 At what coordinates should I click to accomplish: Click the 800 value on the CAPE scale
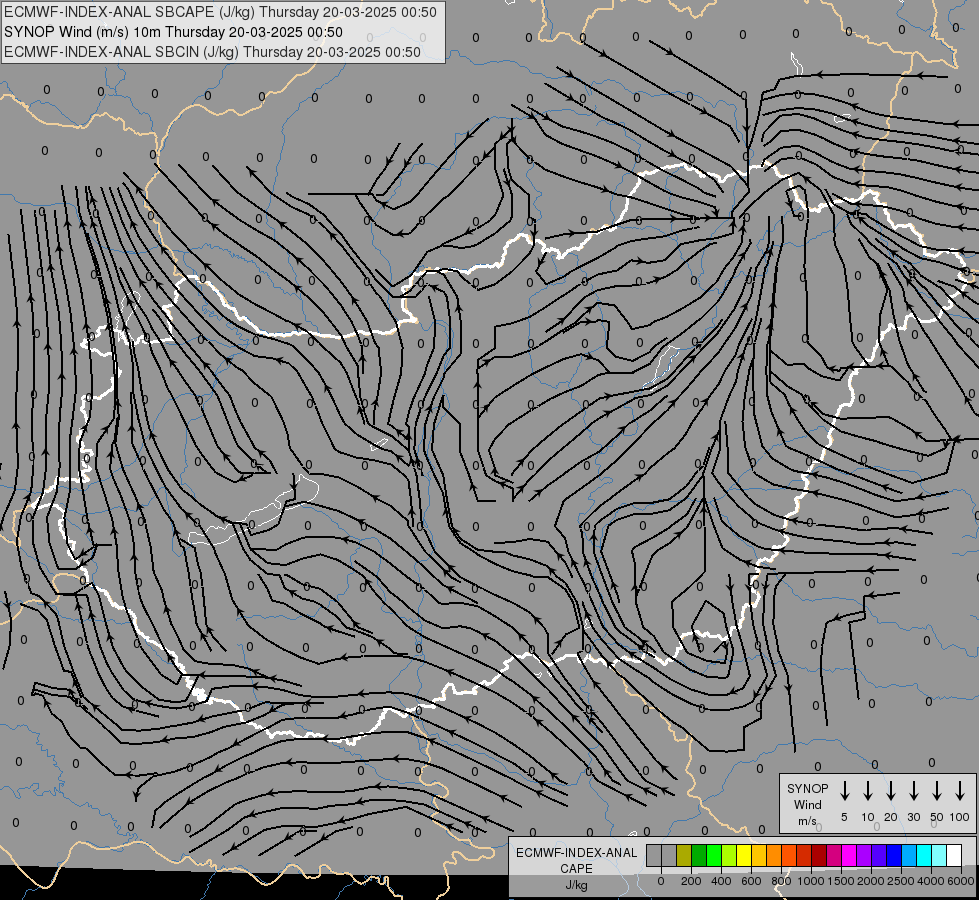(x=781, y=881)
